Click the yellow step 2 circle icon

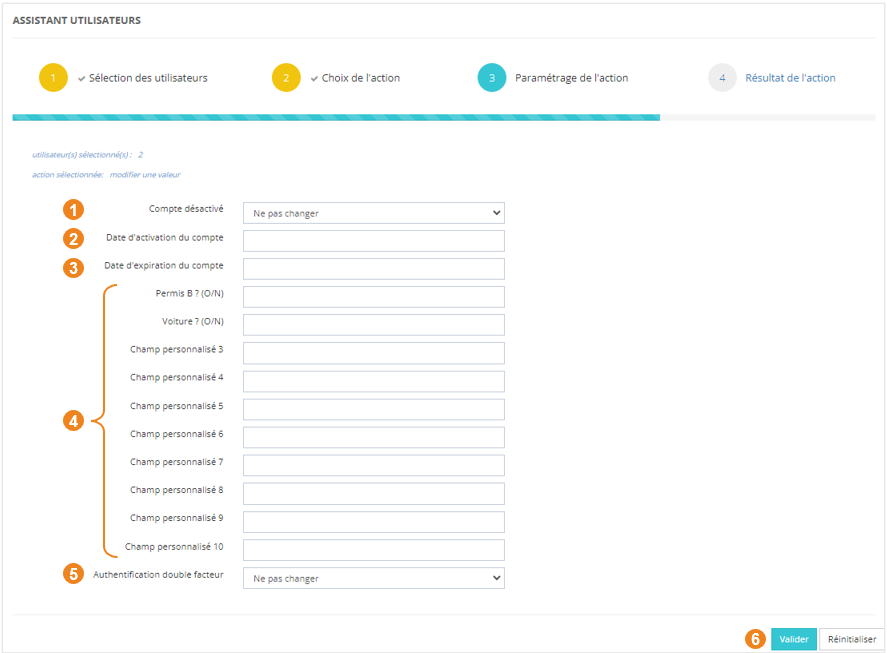pyautogui.click(x=286, y=78)
